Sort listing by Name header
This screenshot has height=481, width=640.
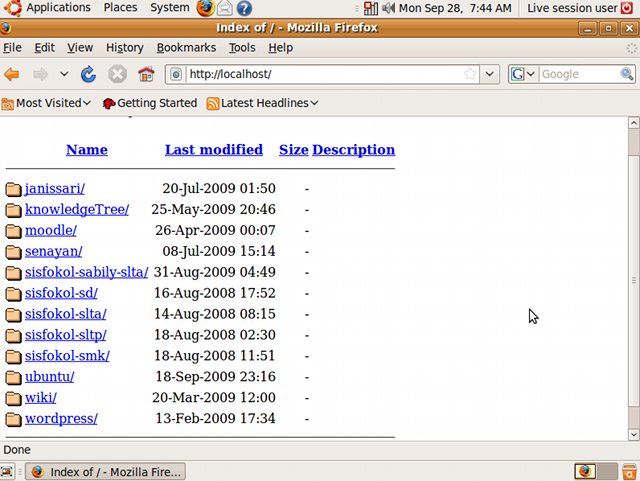tap(87, 150)
